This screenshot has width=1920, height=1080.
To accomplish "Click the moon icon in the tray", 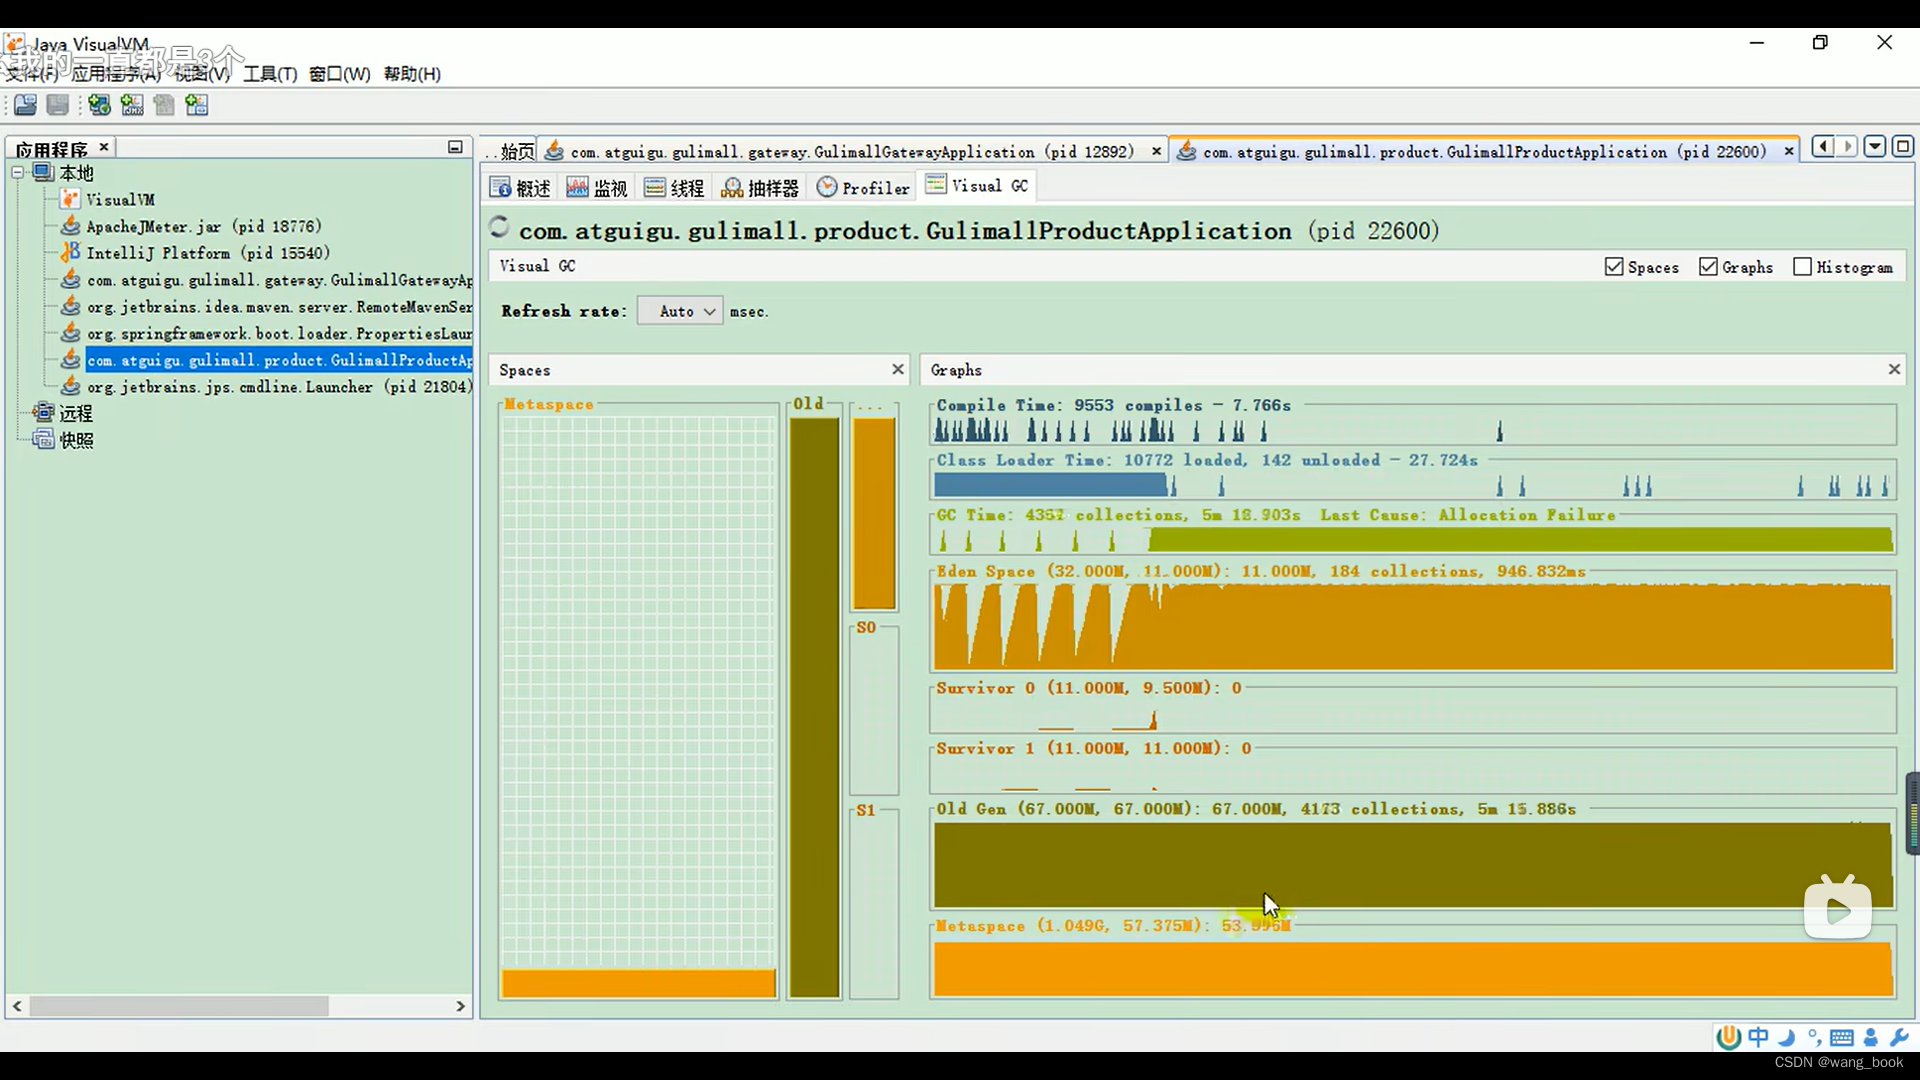I will coord(1787,1037).
